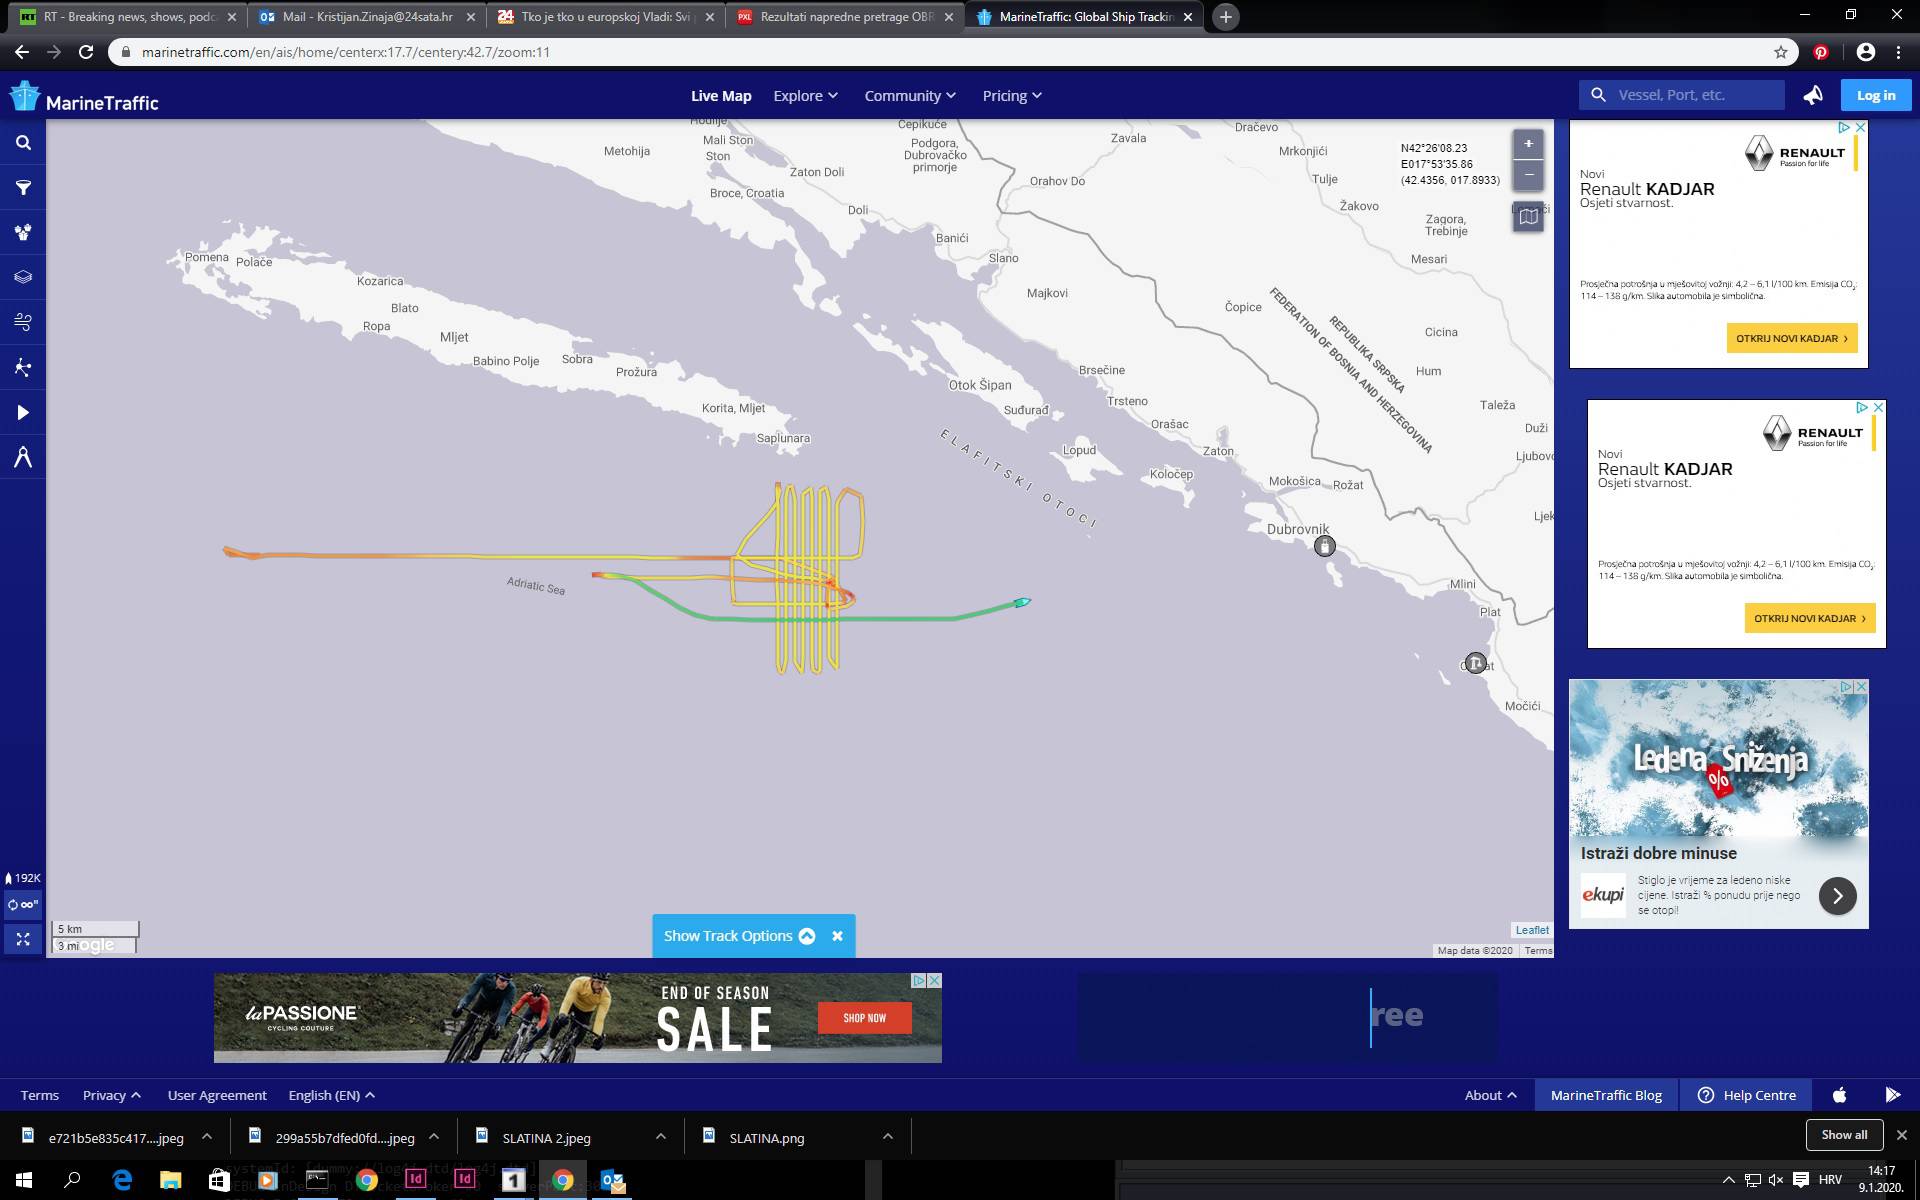Click the notifications bell icon
This screenshot has width=1920, height=1200.
(x=1812, y=94)
